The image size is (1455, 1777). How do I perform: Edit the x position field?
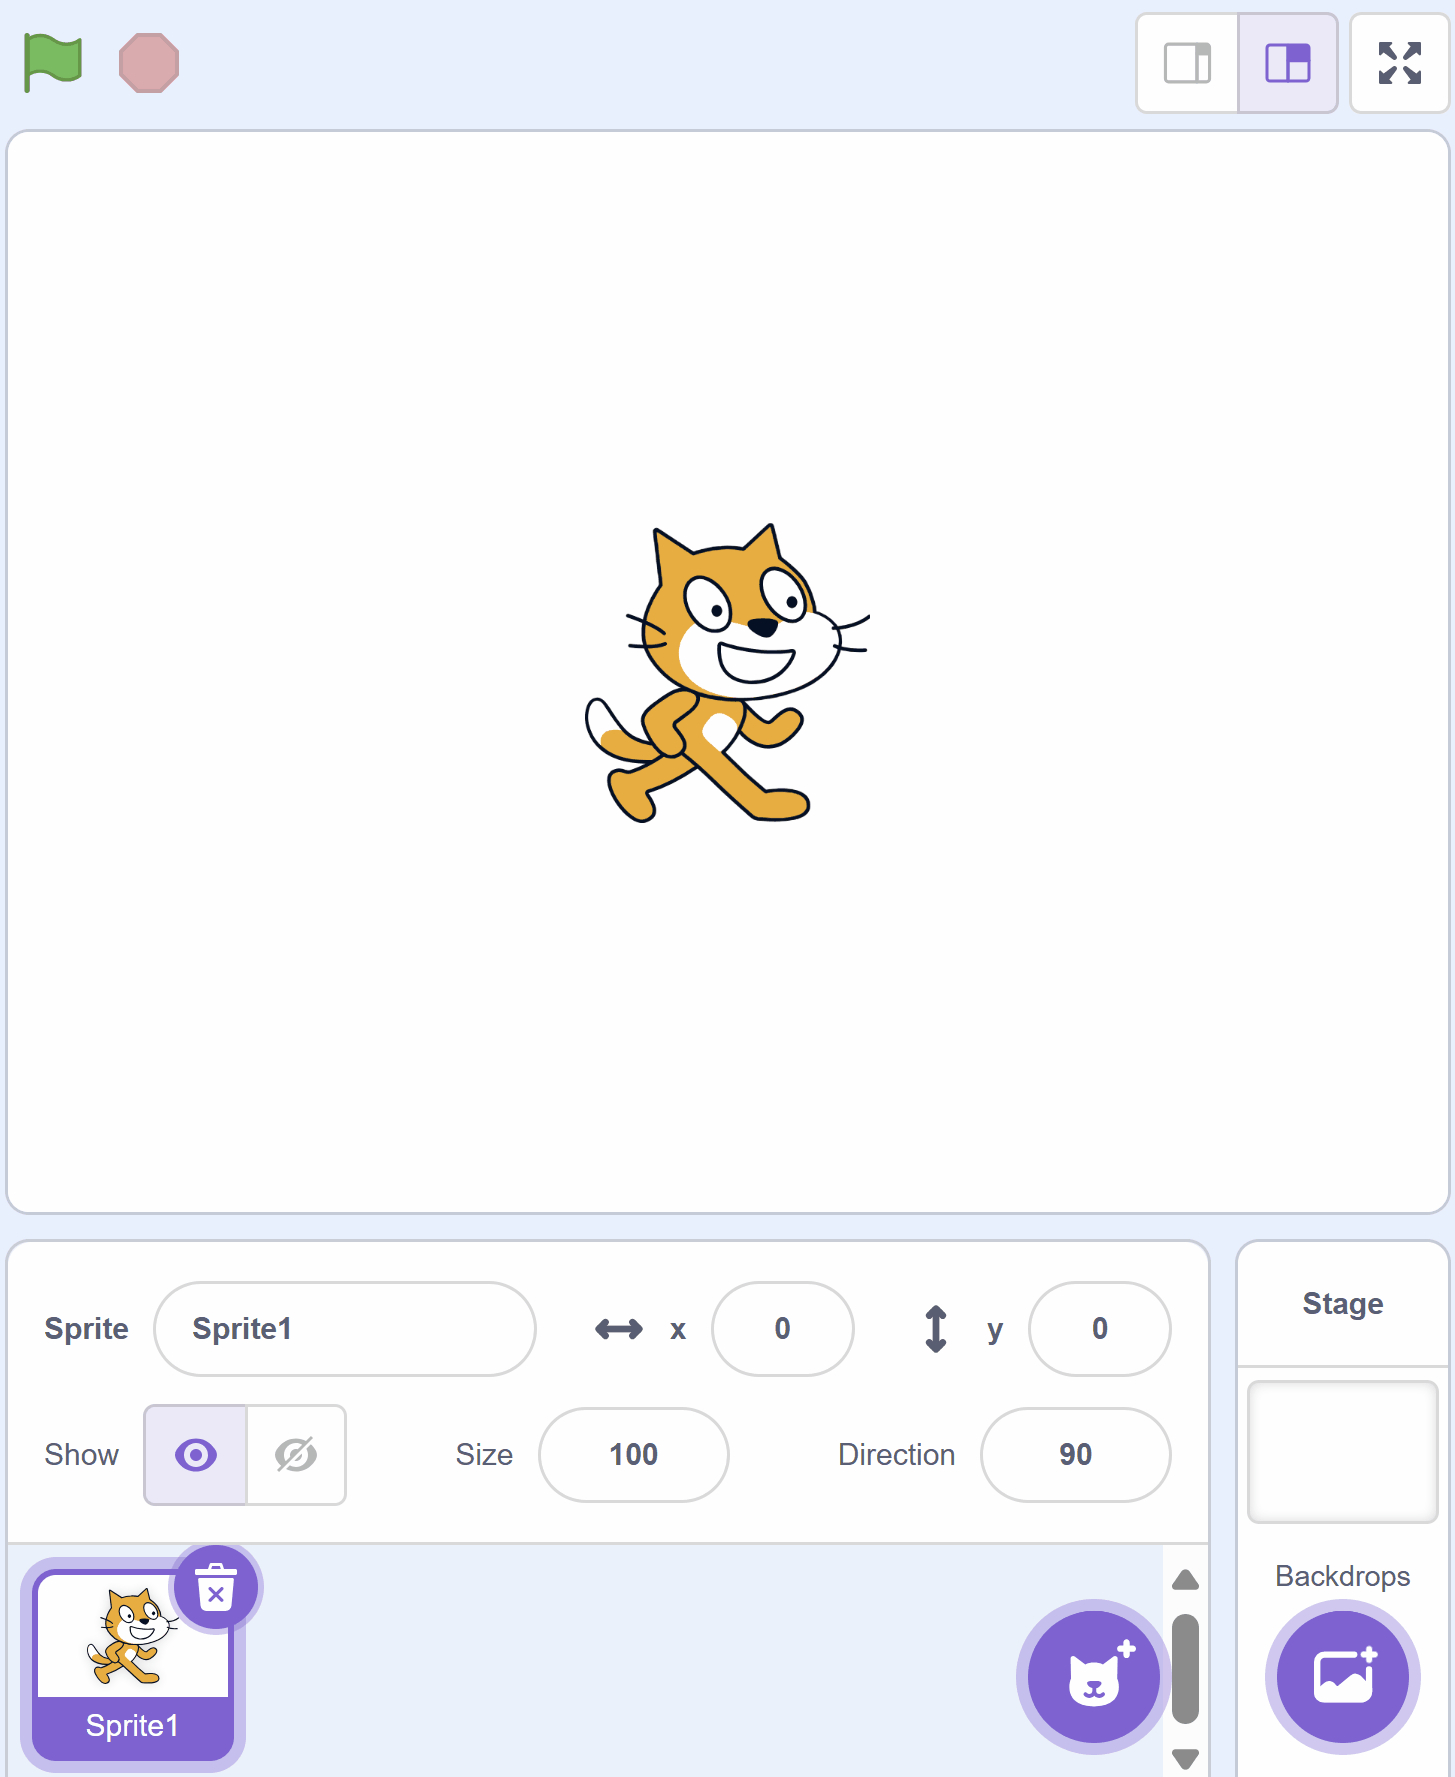(782, 1329)
